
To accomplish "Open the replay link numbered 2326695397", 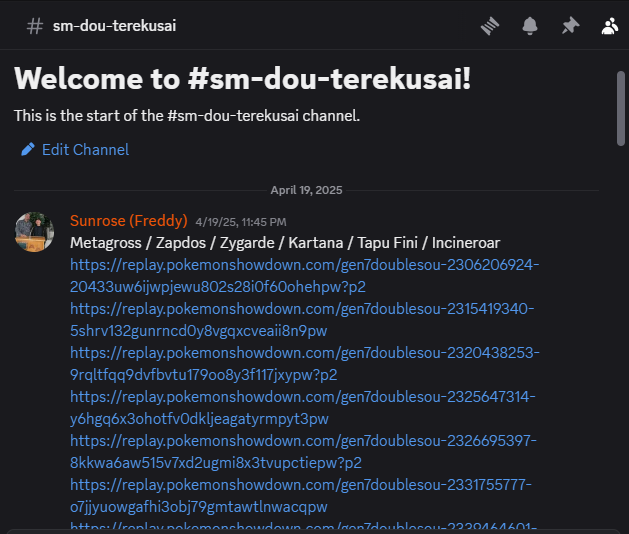I will click(x=303, y=452).
